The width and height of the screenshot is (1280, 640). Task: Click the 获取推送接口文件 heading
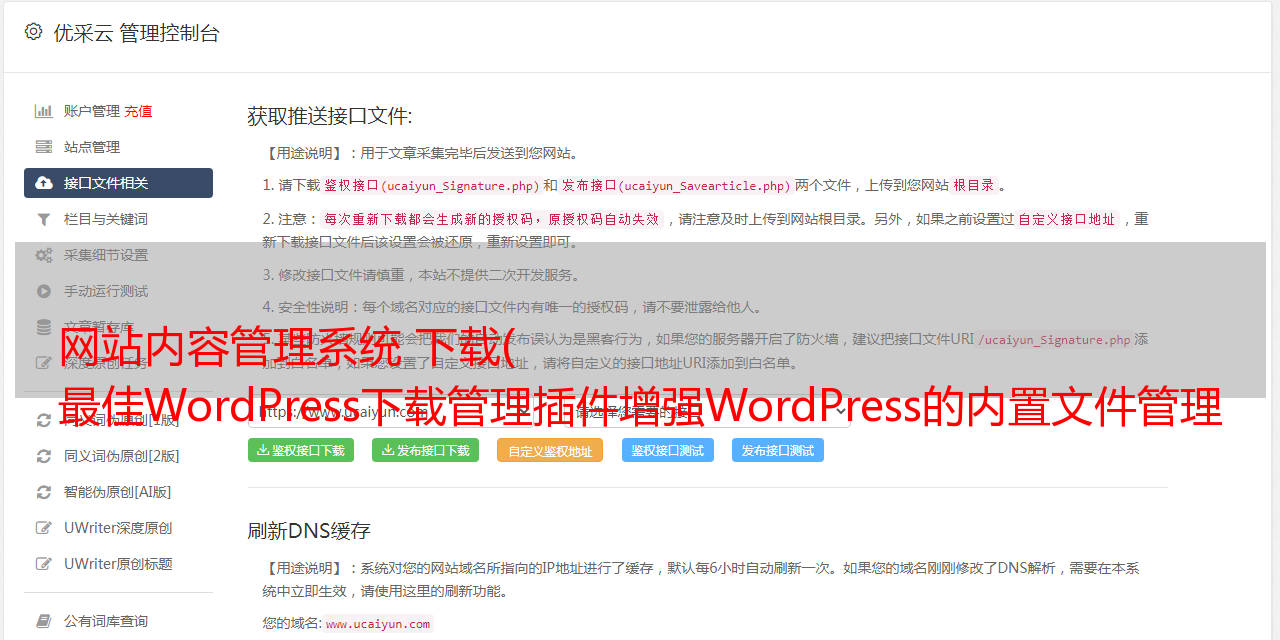click(330, 116)
